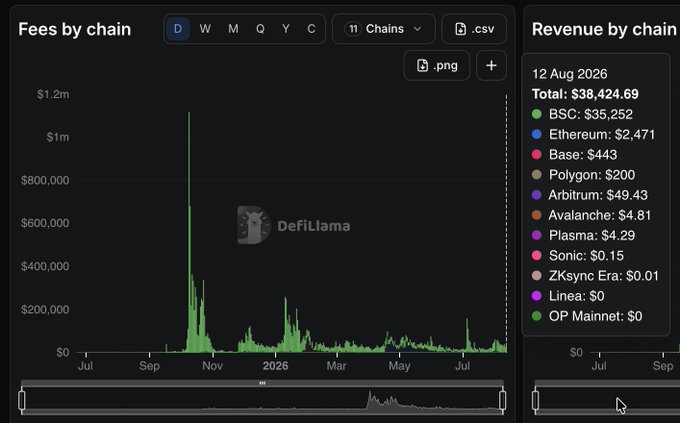680x423 pixels.
Task: Click the $600,000 y-axis label
Action: 45,223
